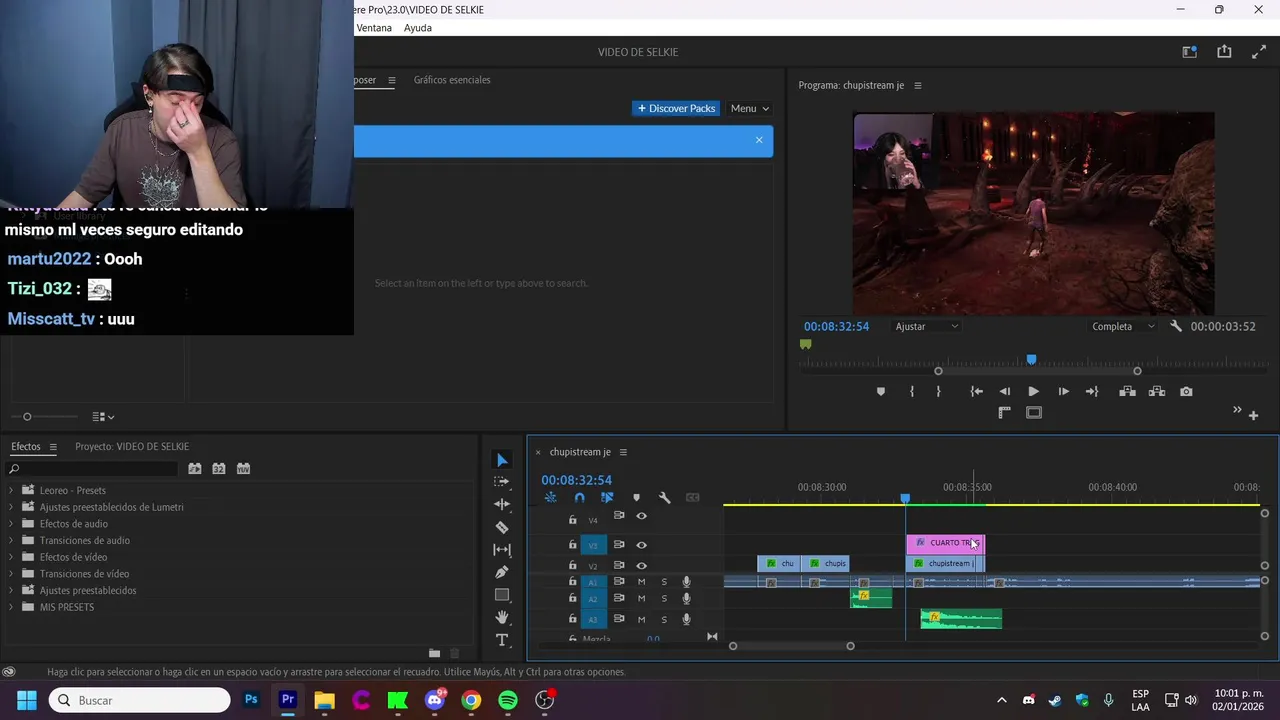Open the Efectos panel menu
The image size is (1280, 720).
[53, 447]
